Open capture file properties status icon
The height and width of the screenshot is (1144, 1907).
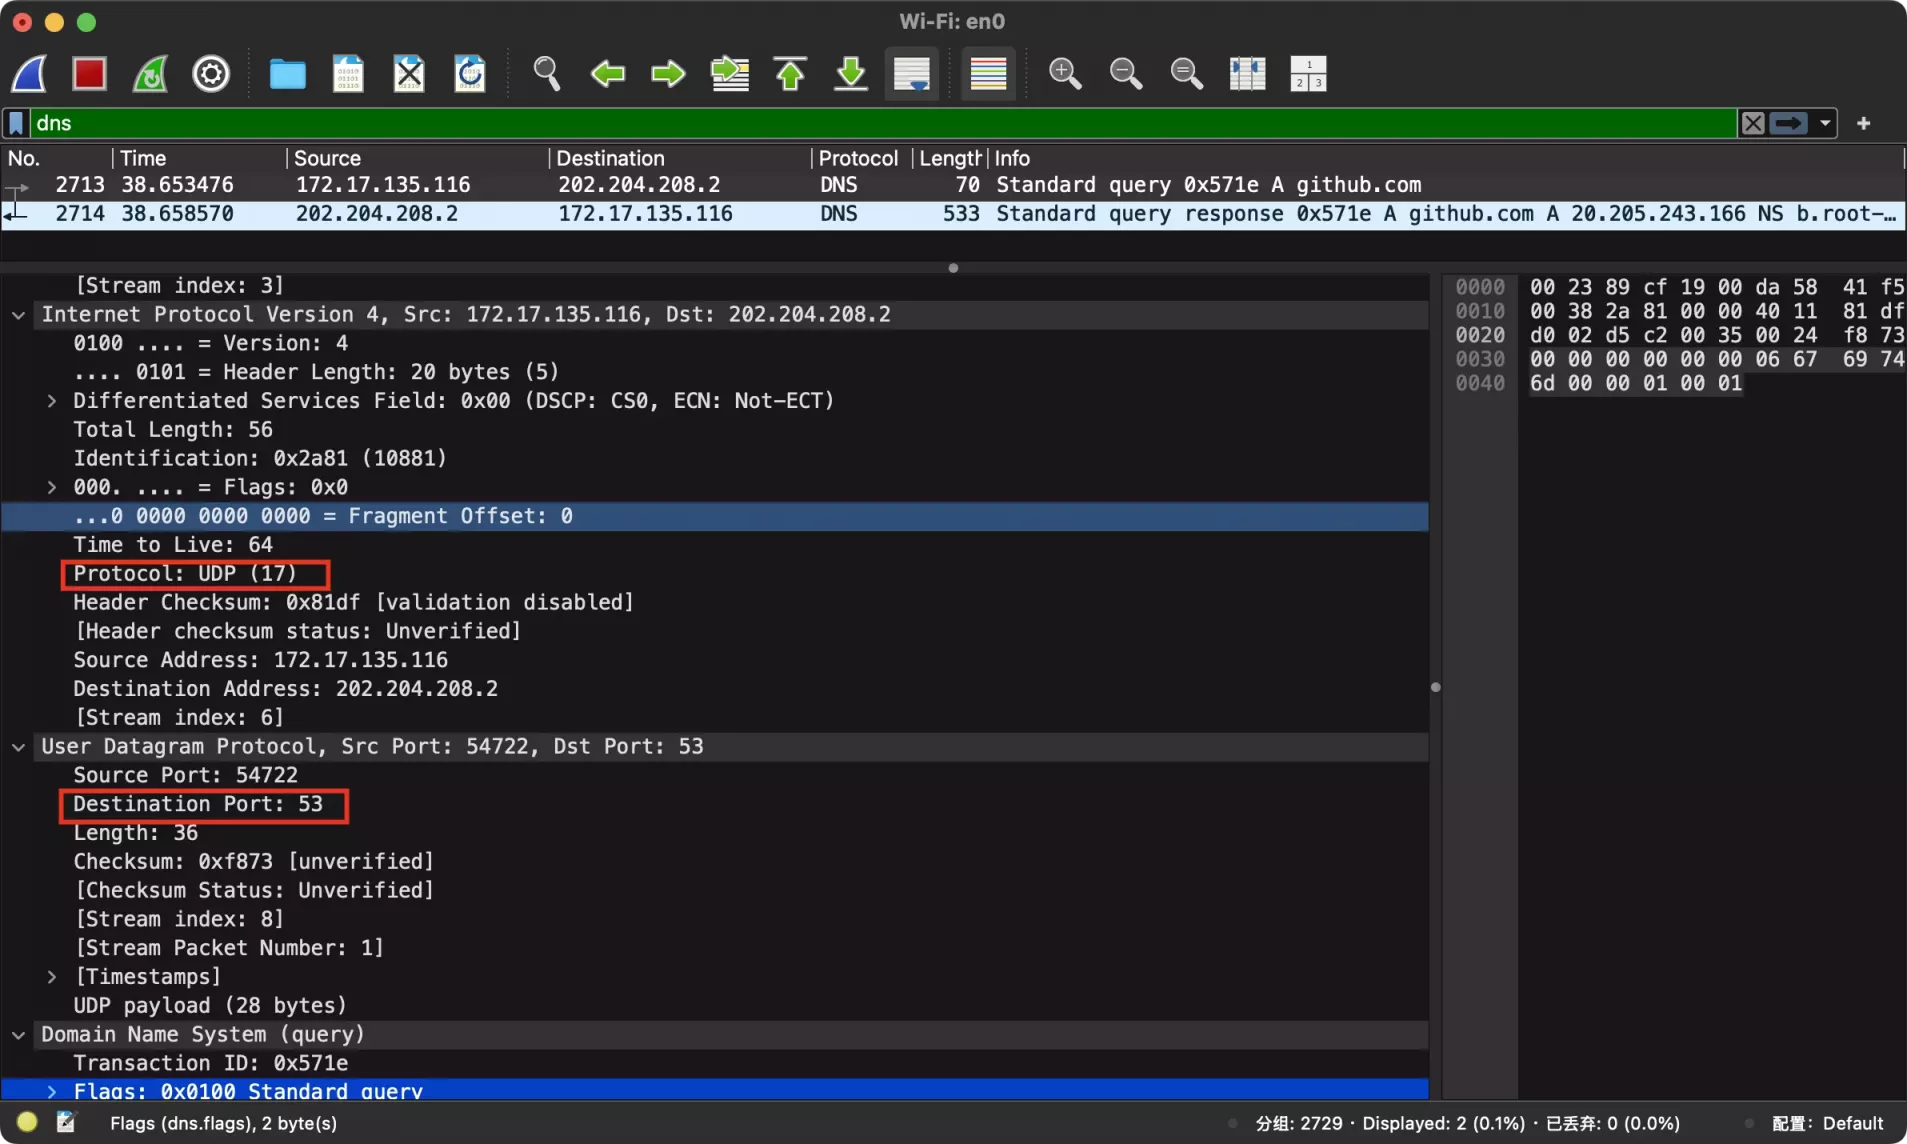(66, 1122)
